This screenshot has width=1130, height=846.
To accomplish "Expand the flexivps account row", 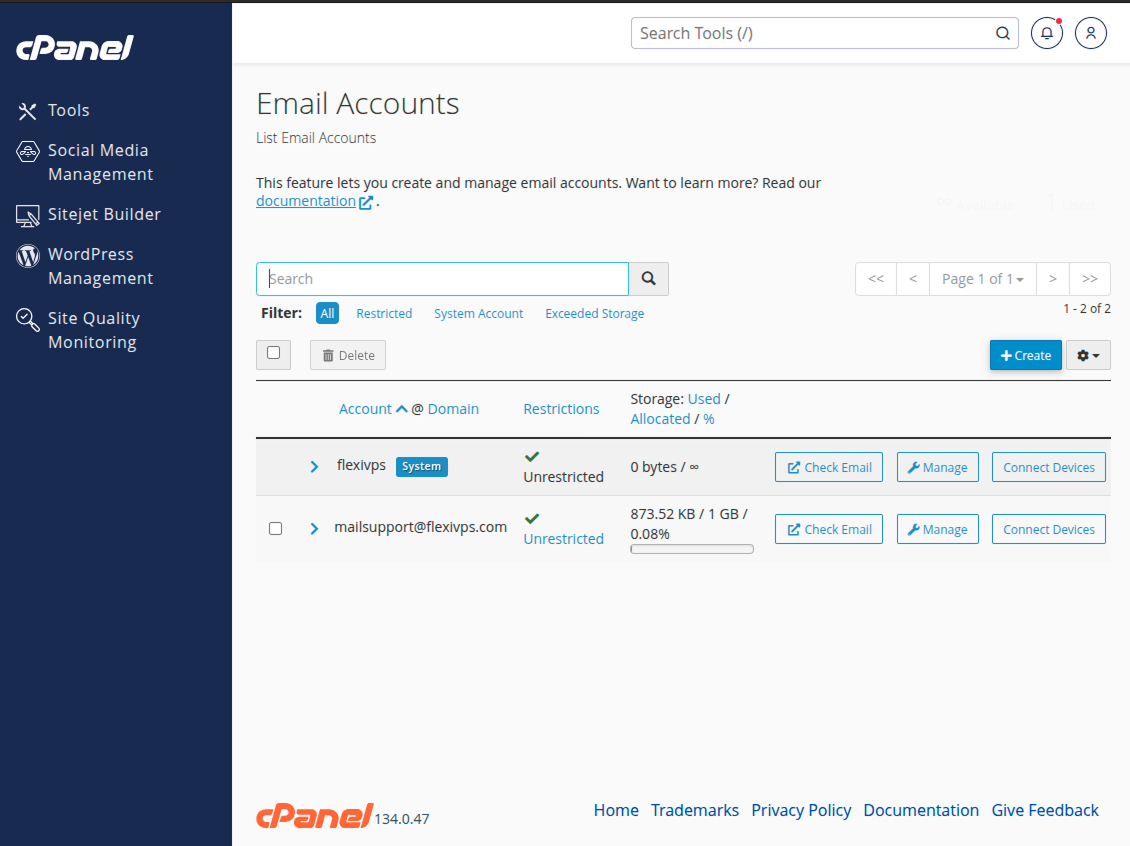I will tap(314, 467).
